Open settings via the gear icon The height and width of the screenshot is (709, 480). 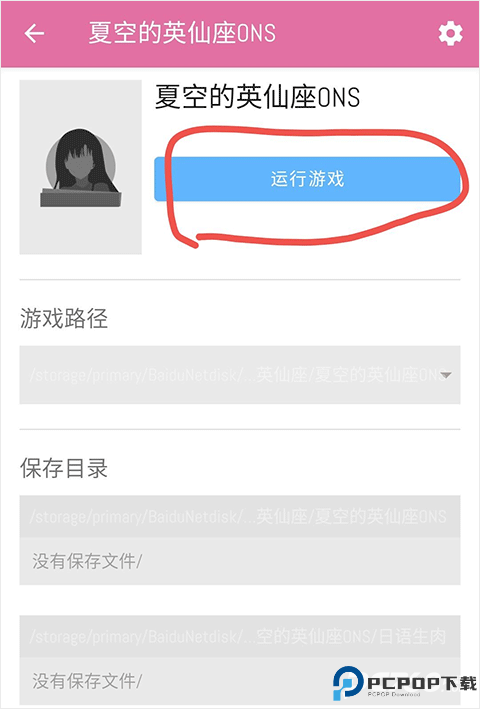[451, 33]
